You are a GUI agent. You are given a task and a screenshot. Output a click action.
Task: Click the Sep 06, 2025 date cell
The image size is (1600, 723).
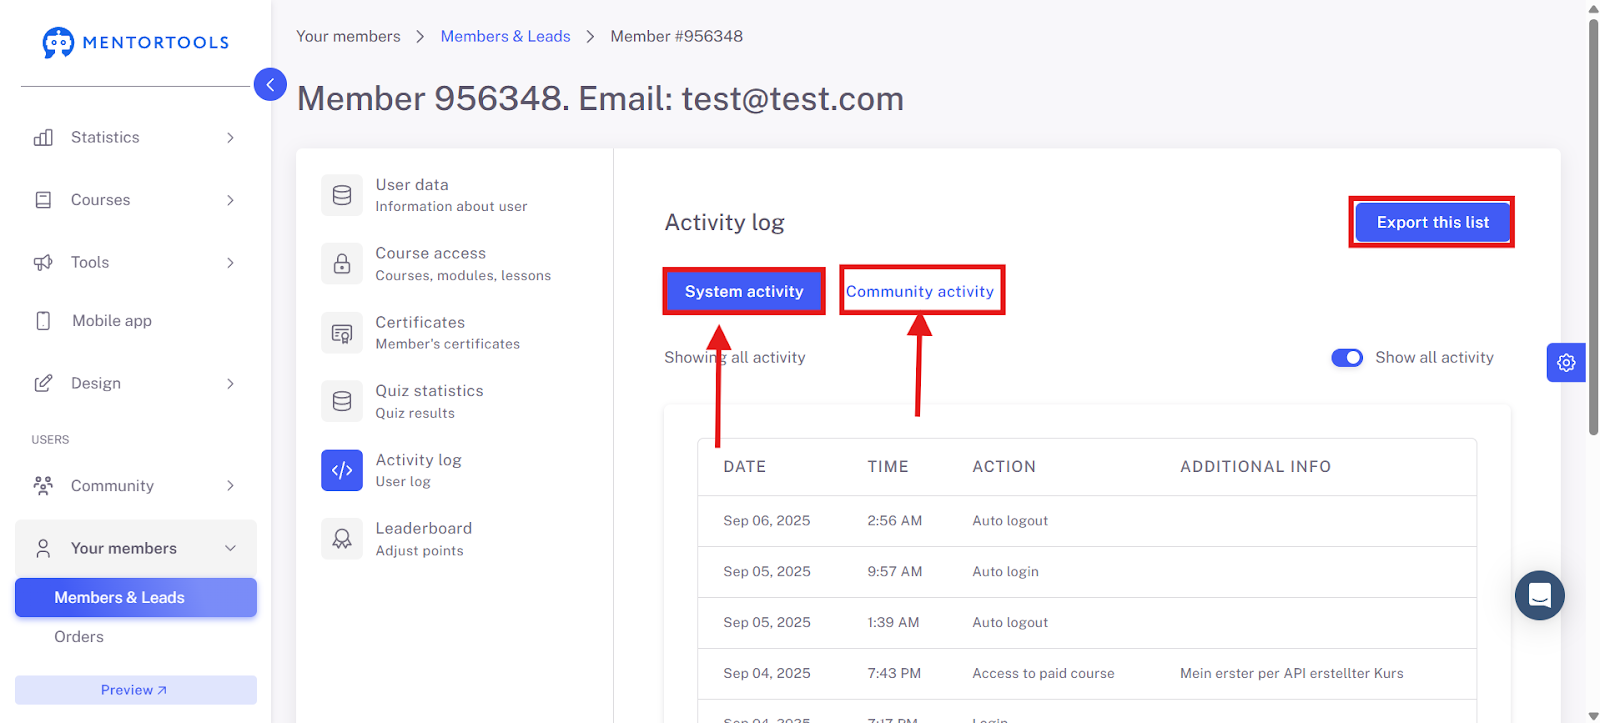(x=767, y=521)
